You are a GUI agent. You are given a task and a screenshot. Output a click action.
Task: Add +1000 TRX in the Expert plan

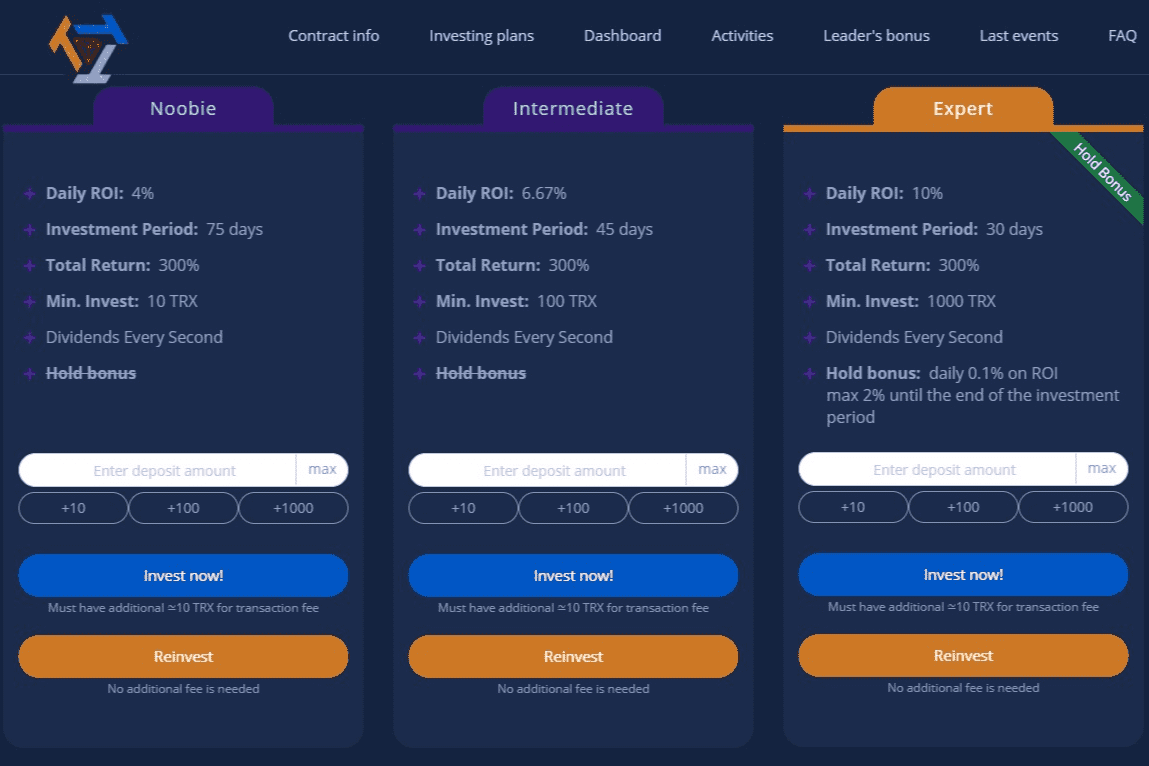[1073, 507]
